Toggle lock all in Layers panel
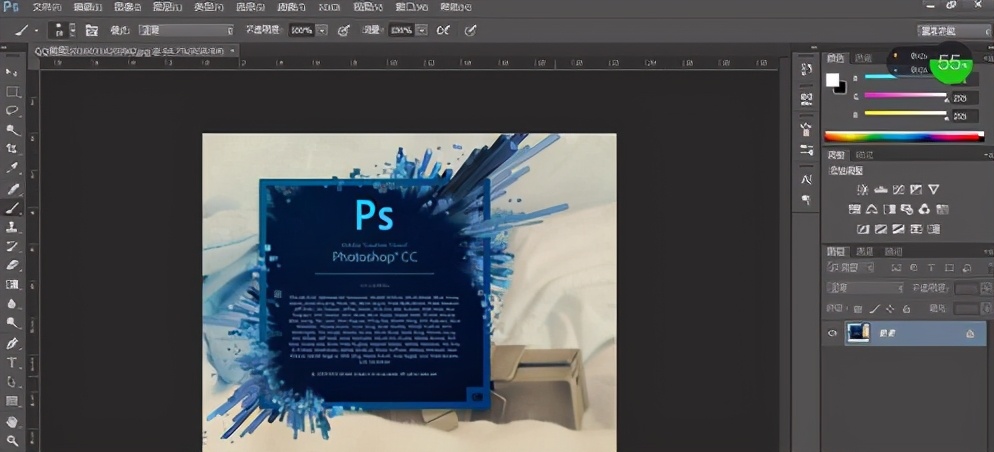This screenshot has width=994, height=452. click(906, 309)
